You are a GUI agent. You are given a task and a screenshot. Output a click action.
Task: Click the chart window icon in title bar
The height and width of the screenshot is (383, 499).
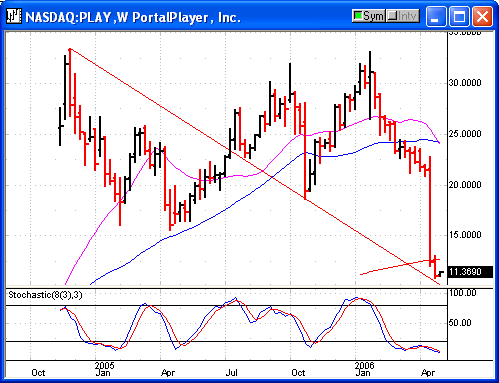tap(14, 16)
